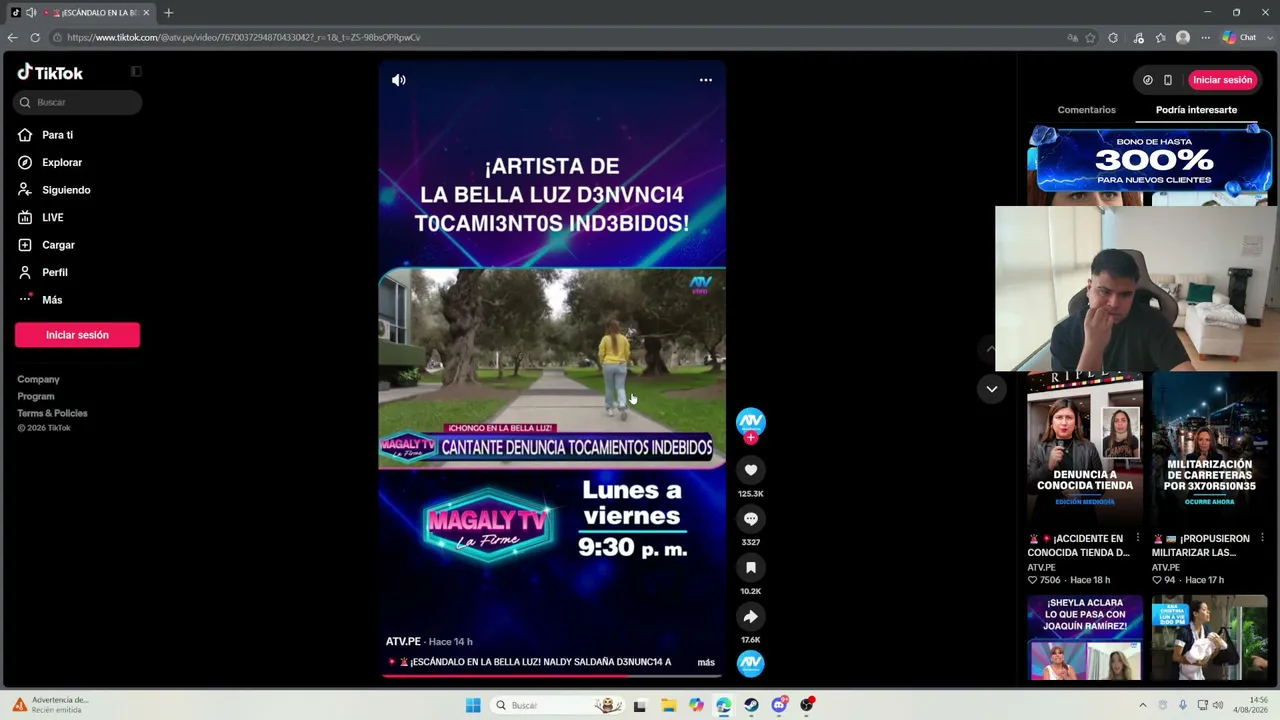The image size is (1280, 720).
Task: Open File Explorer from the taskbar
Action: 668,705
